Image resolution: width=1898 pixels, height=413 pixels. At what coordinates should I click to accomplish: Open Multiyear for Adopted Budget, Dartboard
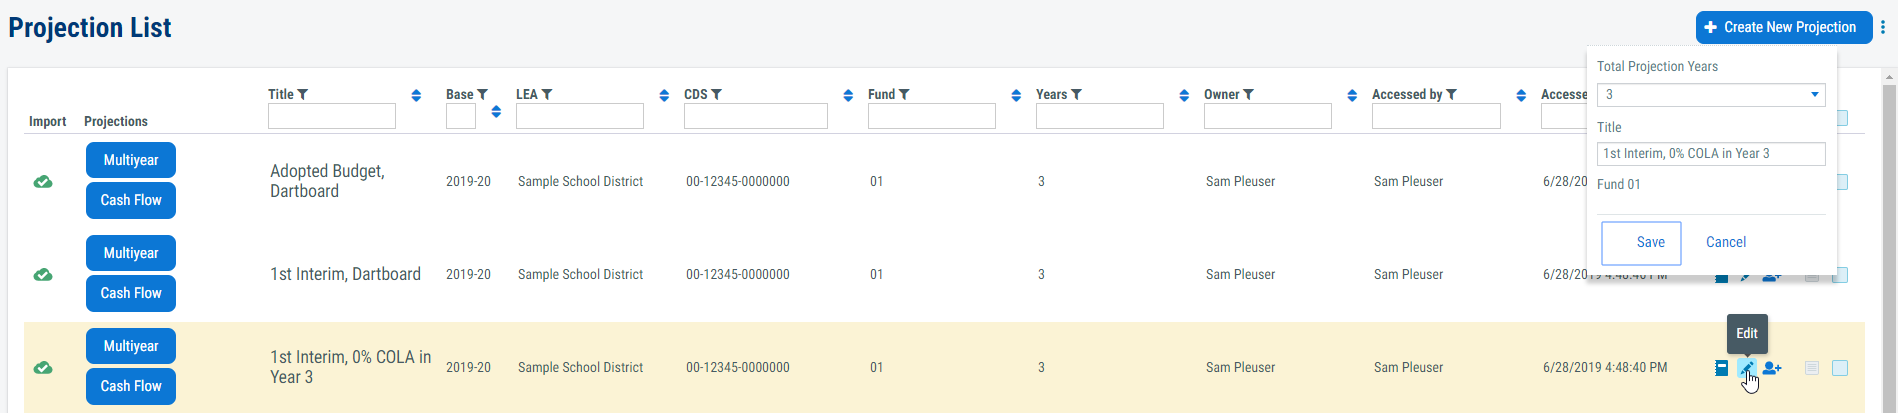pyautogui.click(x=131, y=160)
